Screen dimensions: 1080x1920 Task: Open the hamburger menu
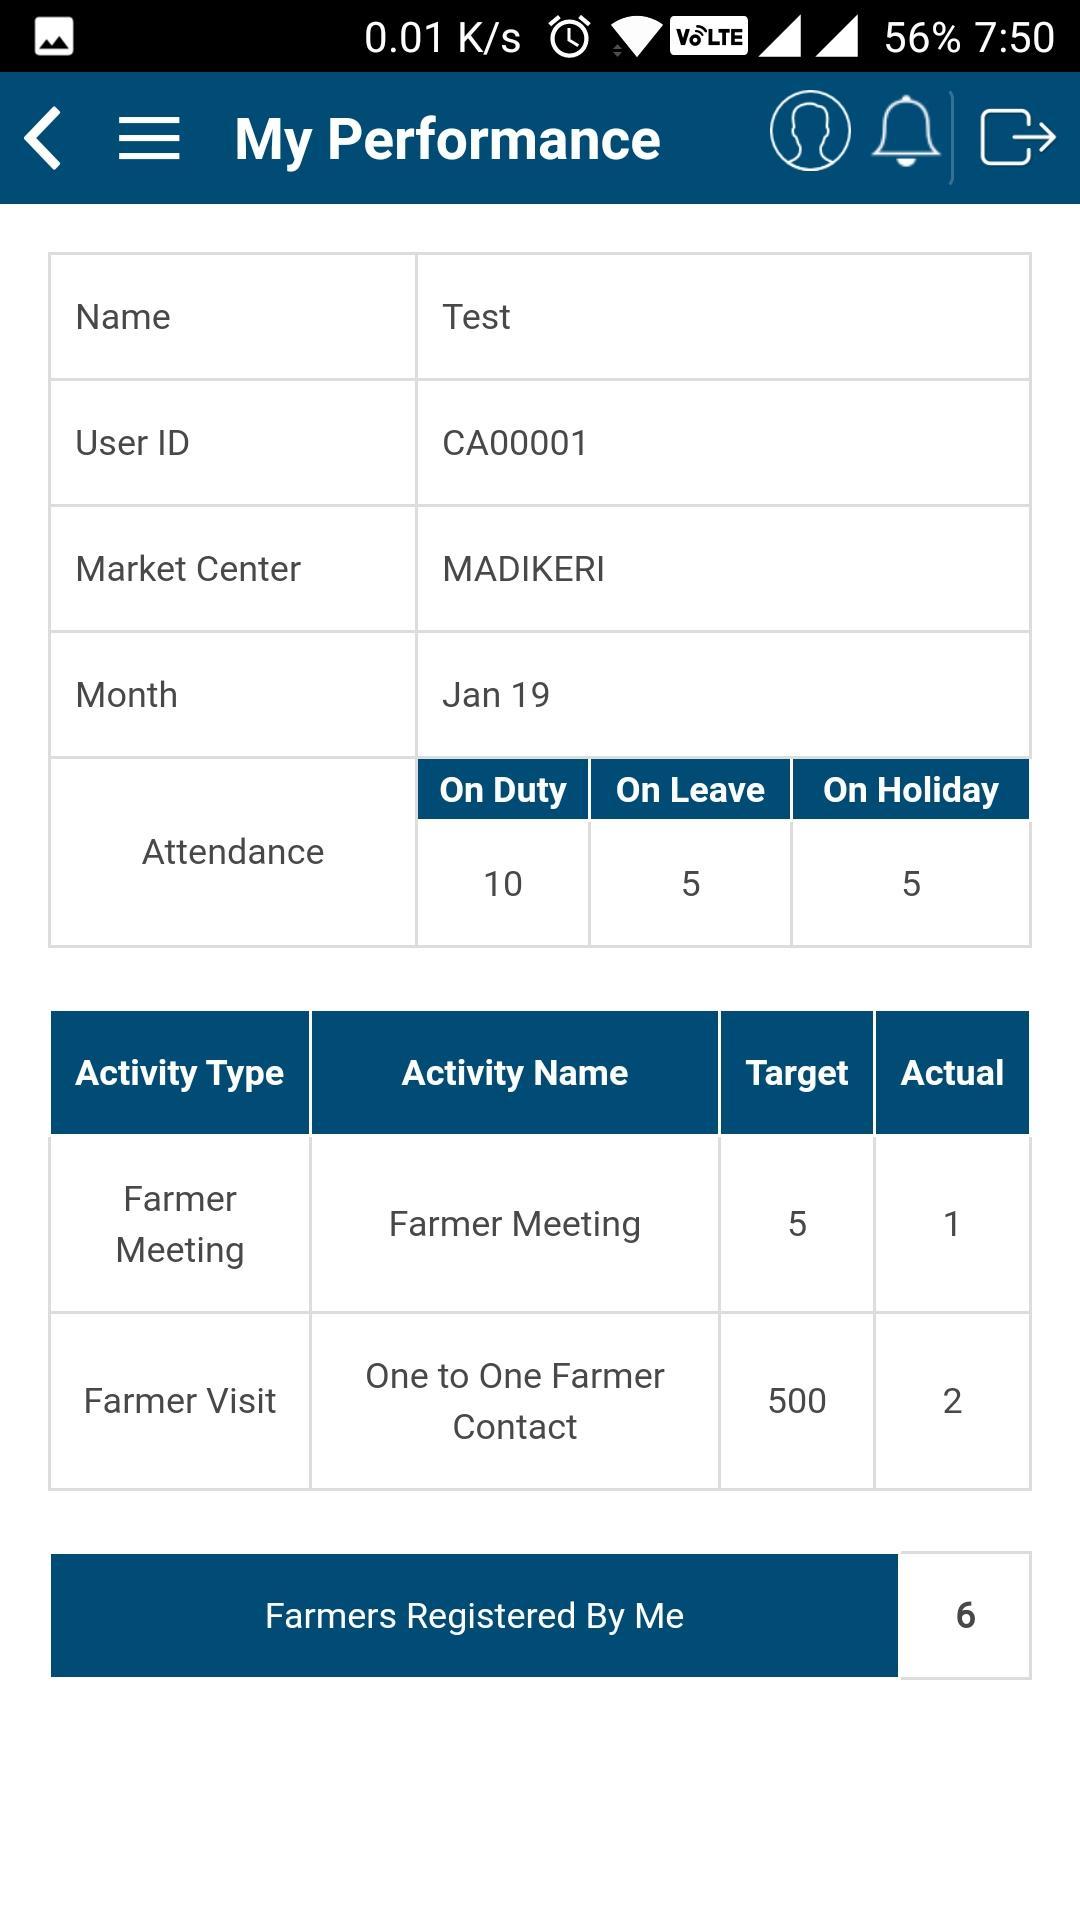pyautogui.click(x=149, y=138)
